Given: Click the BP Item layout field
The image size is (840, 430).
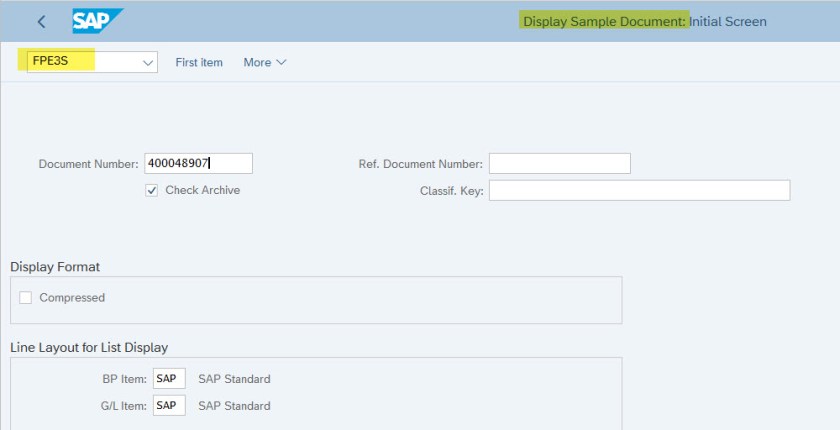Looking at the screenshot, I should pos(169,379).
